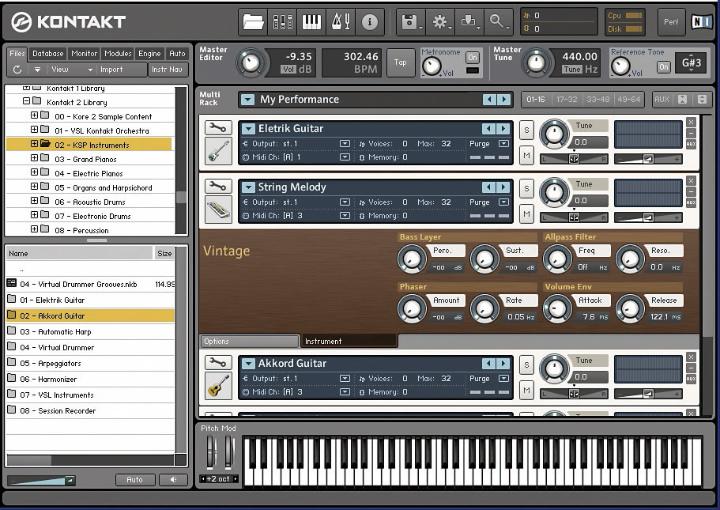Switch to the Monitor tab
Viewport: 720px width, 510px height.
(x=84, y=54)
